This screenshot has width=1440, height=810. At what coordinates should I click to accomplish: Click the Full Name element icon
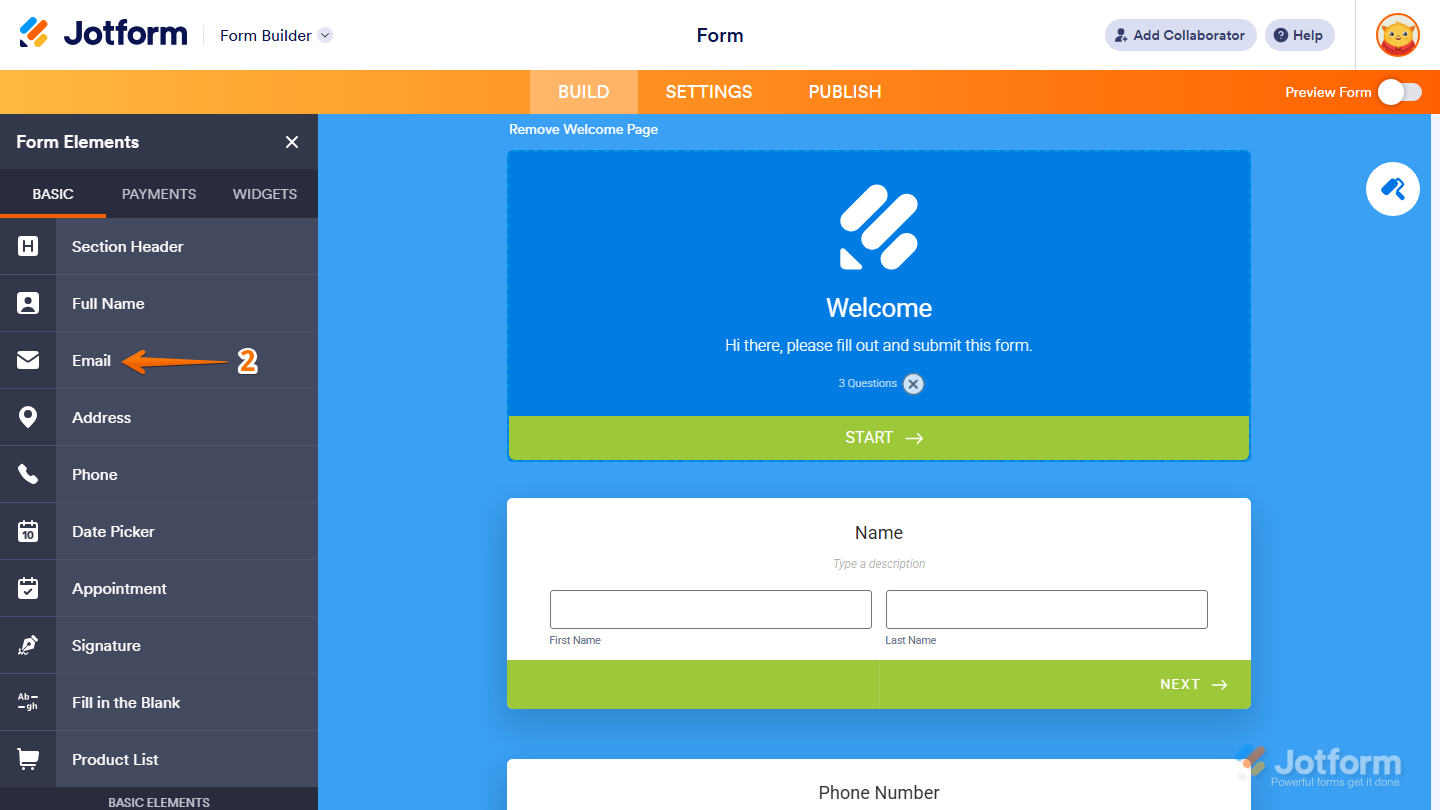(x=28, y=303)
